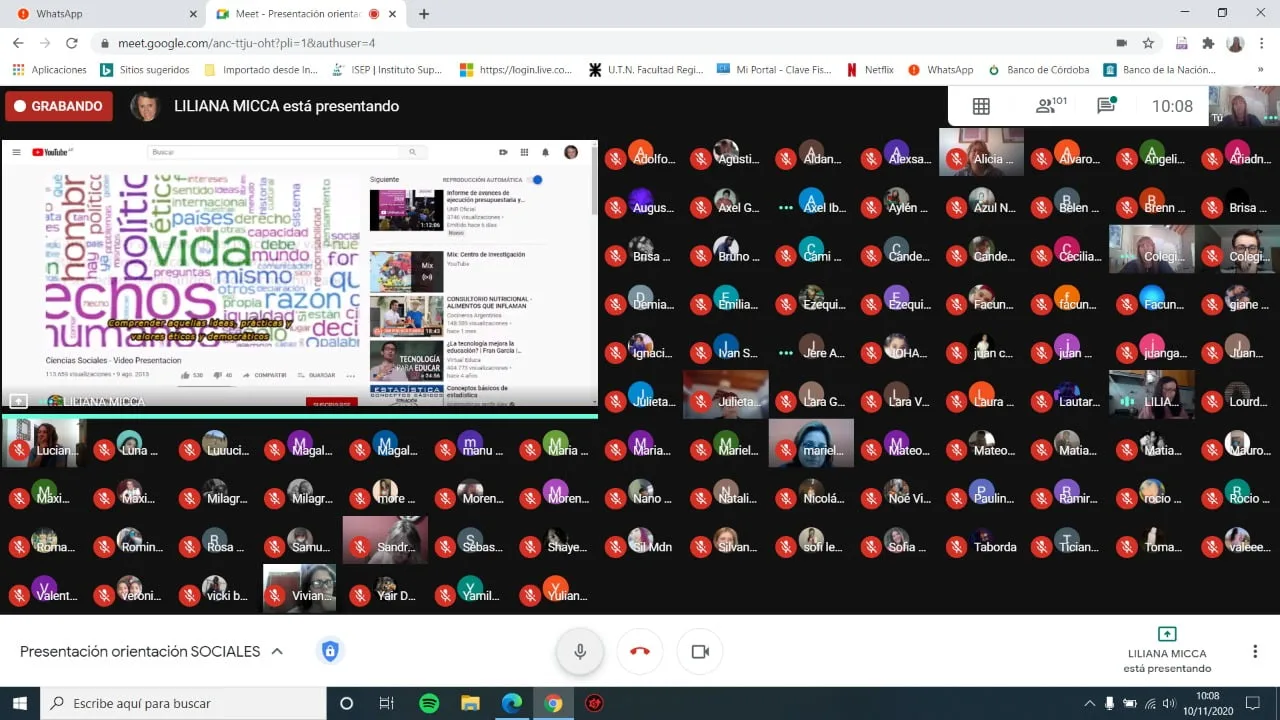Select the Meet - Presentación browser tab
Image resolution: width=1280 pixels, height=720 pixels.
point(305,14)
